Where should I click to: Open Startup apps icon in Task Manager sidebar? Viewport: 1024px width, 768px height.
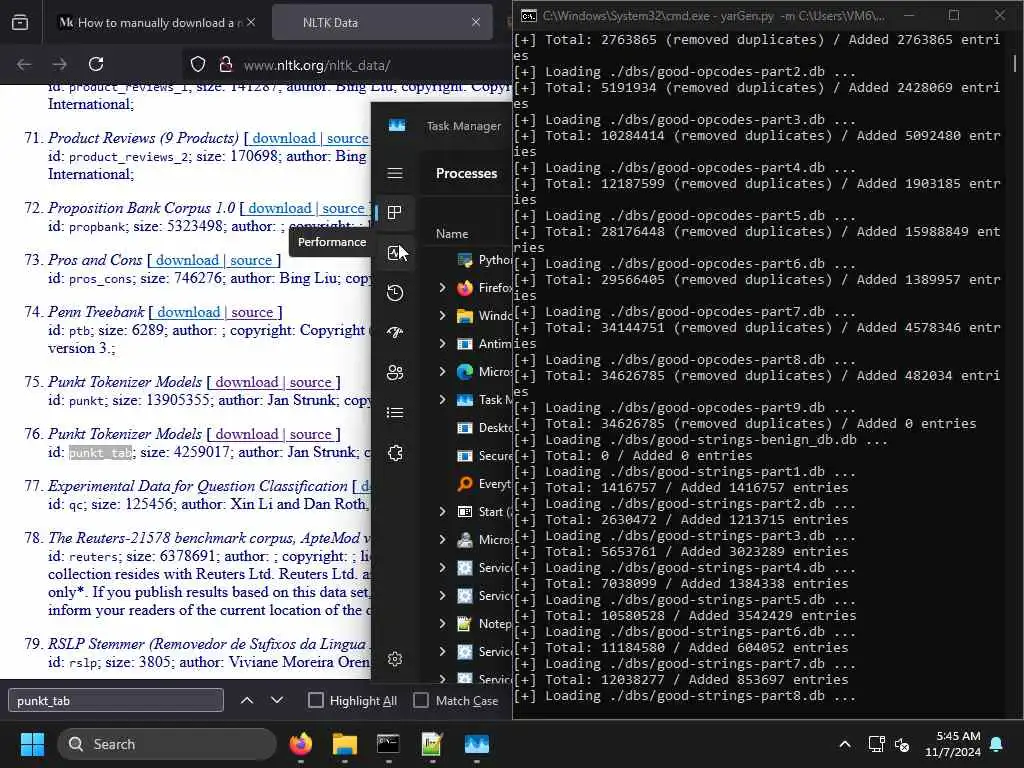click(x=394, y=332)
